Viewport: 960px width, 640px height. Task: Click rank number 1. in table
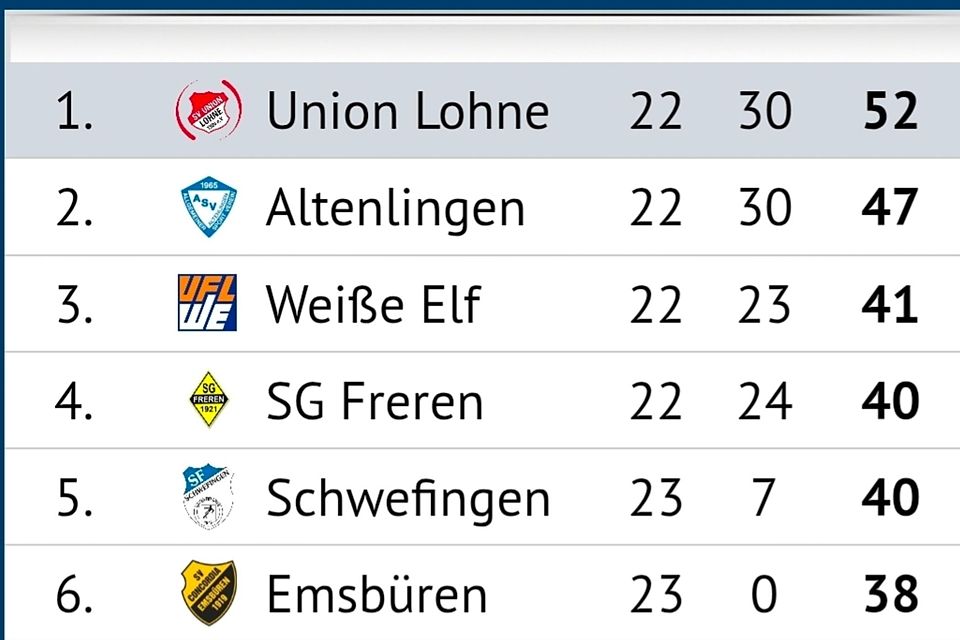coord(74,111)
